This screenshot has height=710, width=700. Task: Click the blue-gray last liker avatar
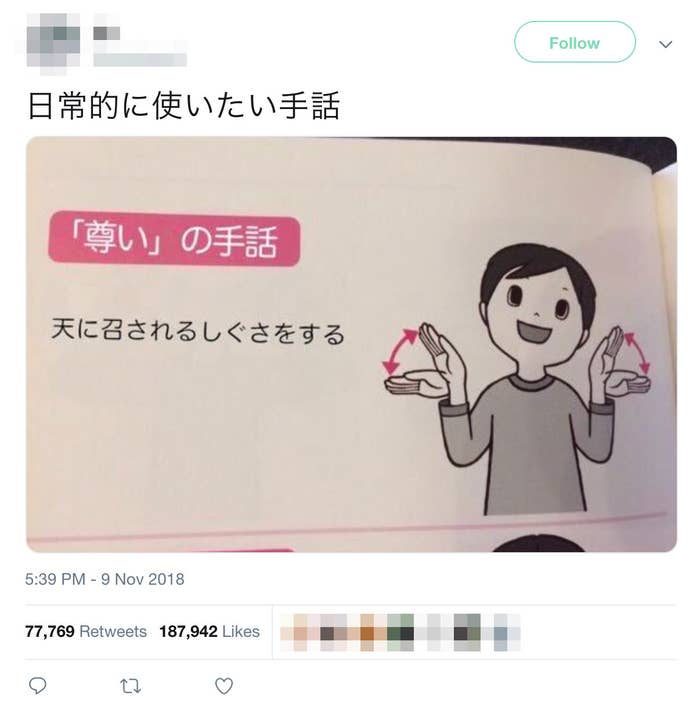tap(500, 633)
